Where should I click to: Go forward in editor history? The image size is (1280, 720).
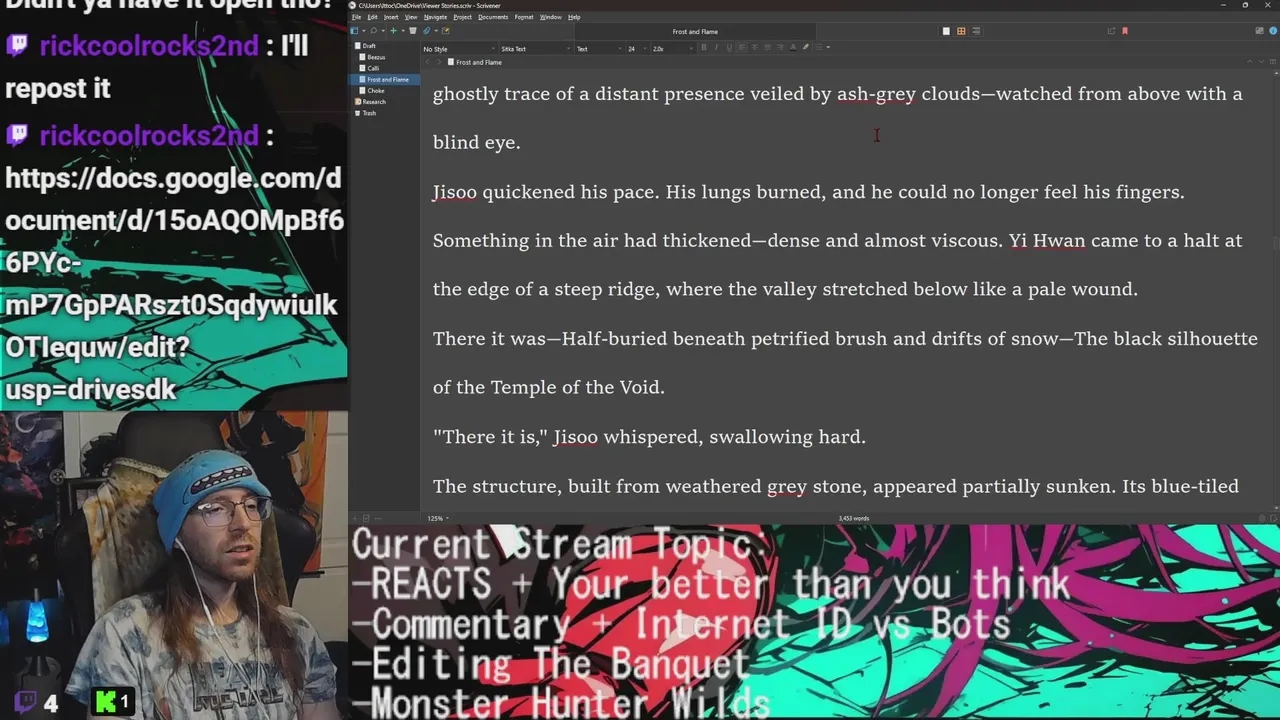click(x=439, y=62)
